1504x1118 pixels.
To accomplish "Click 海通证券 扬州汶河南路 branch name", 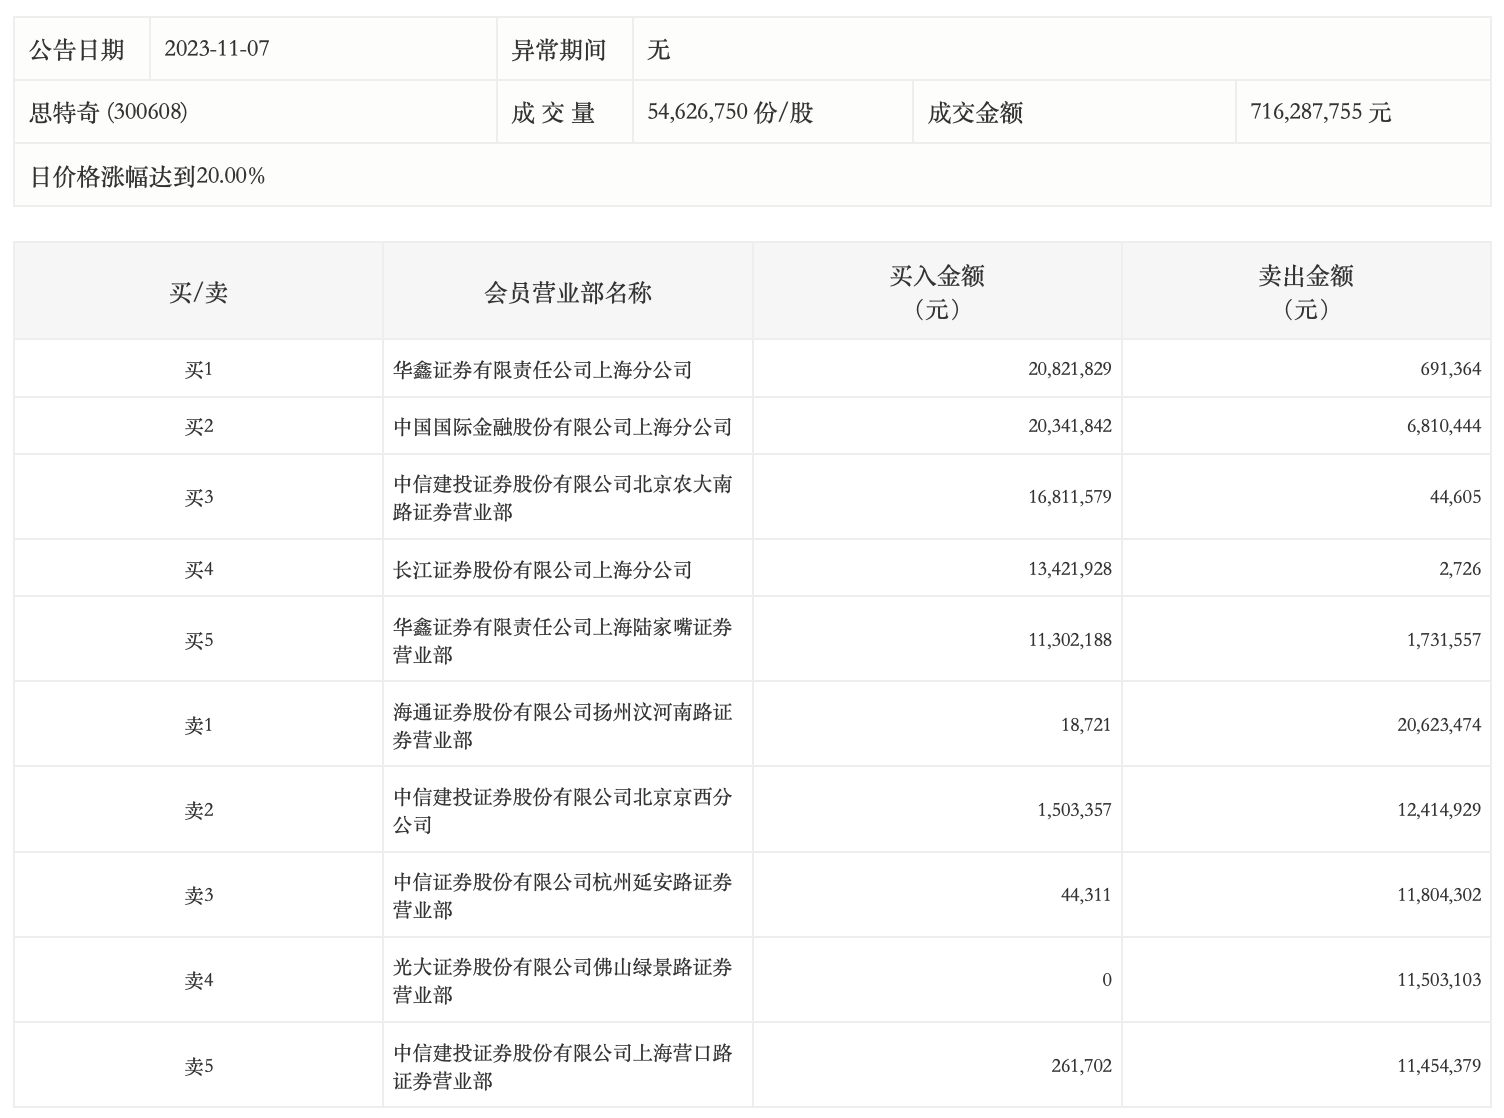I will [563, 725].
